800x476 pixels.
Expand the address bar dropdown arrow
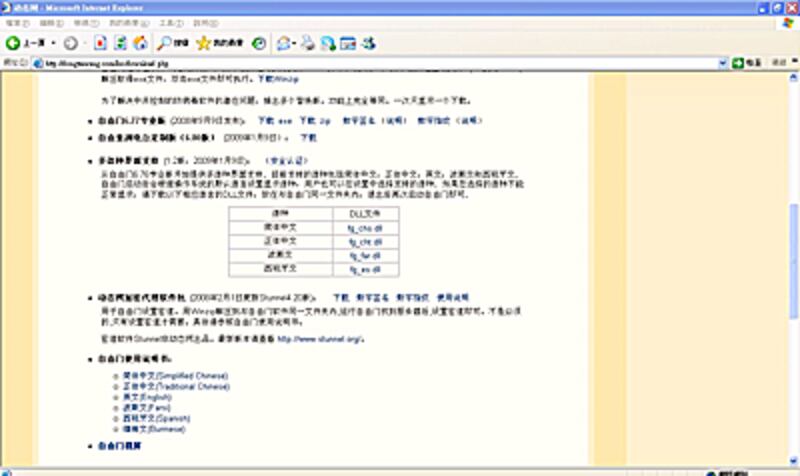click(x=722, y=63)
